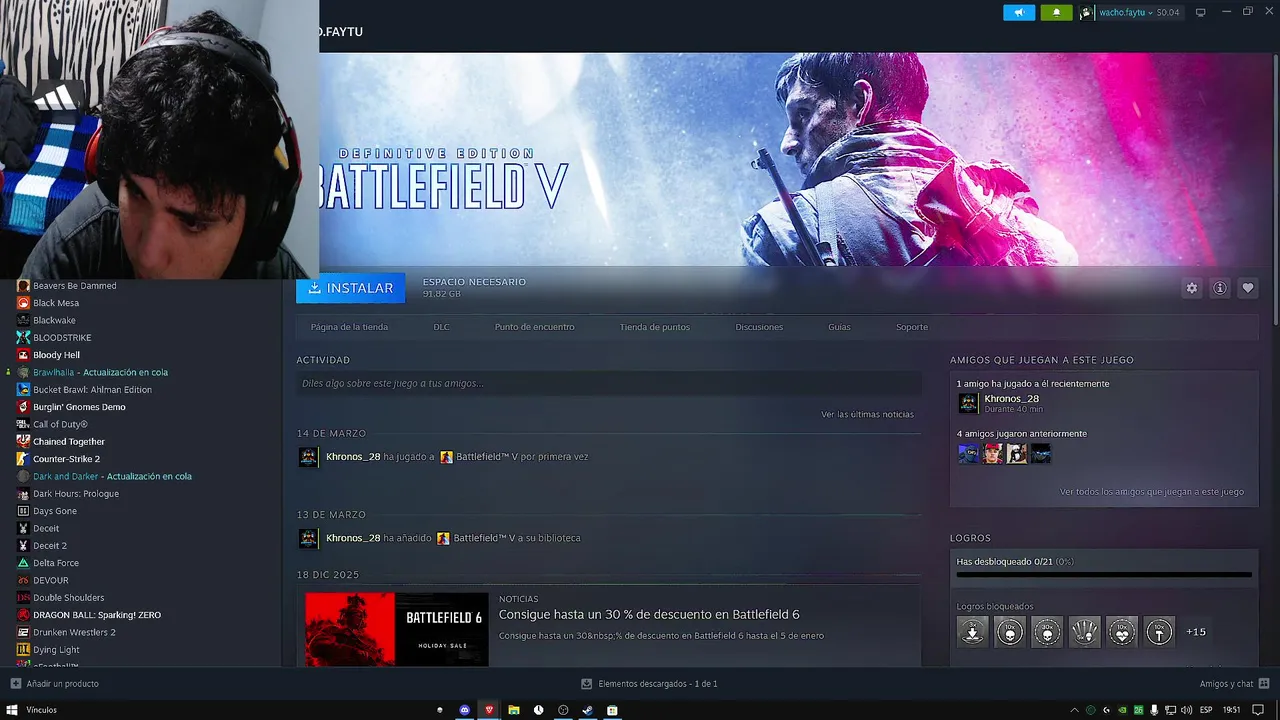This screenshot has height=720, width=1280.
Task: Open Ver las últimas noticias link
Action: pyautogui.click(x=867, y=414)
